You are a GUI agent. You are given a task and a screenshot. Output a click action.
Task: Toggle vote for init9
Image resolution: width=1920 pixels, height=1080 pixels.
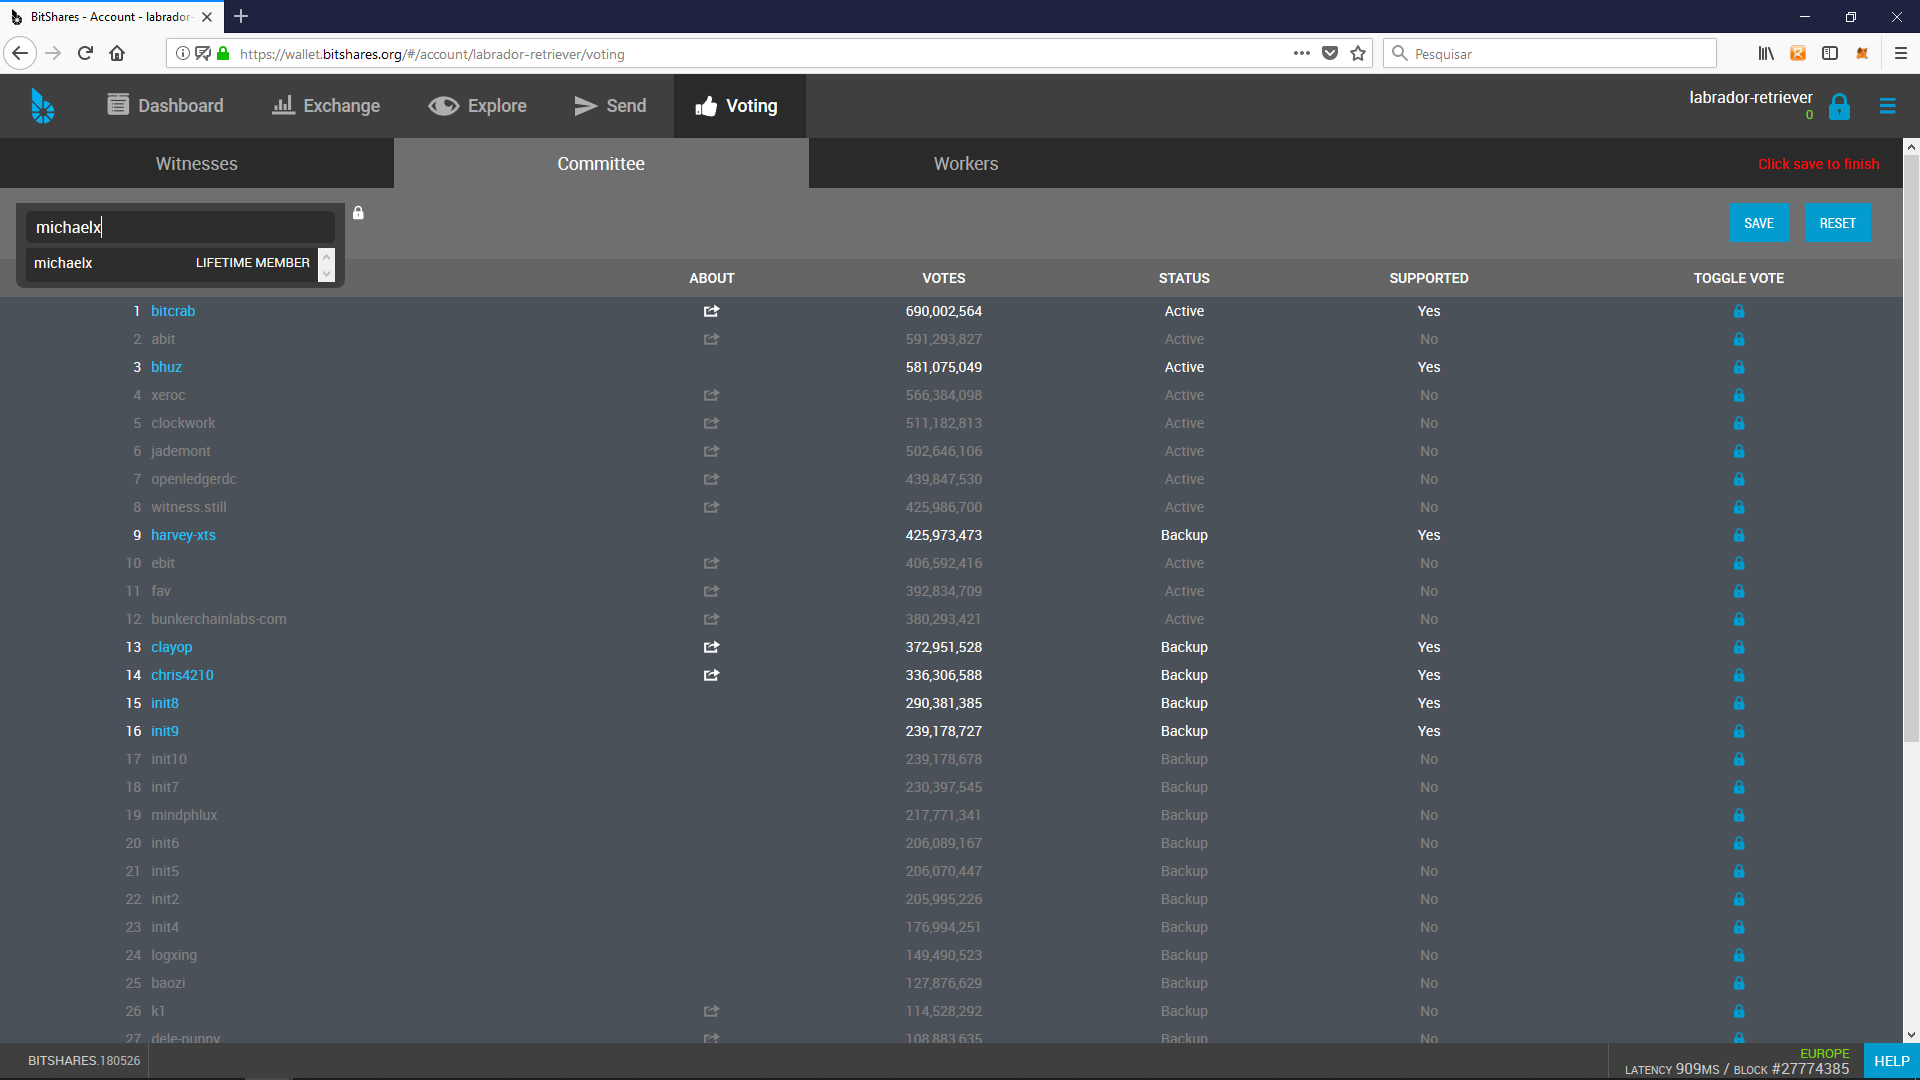(1738, 731)
